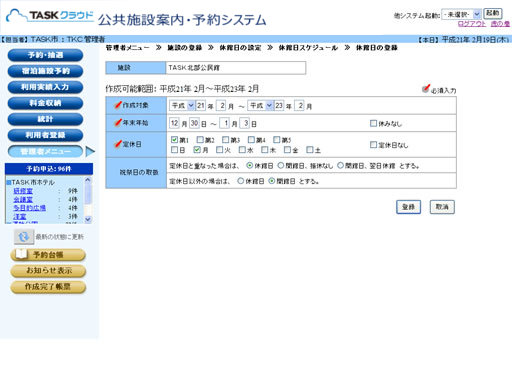Click the 施設の登録 breadcrumb
The image size is (512, 384).
[185, 48]
